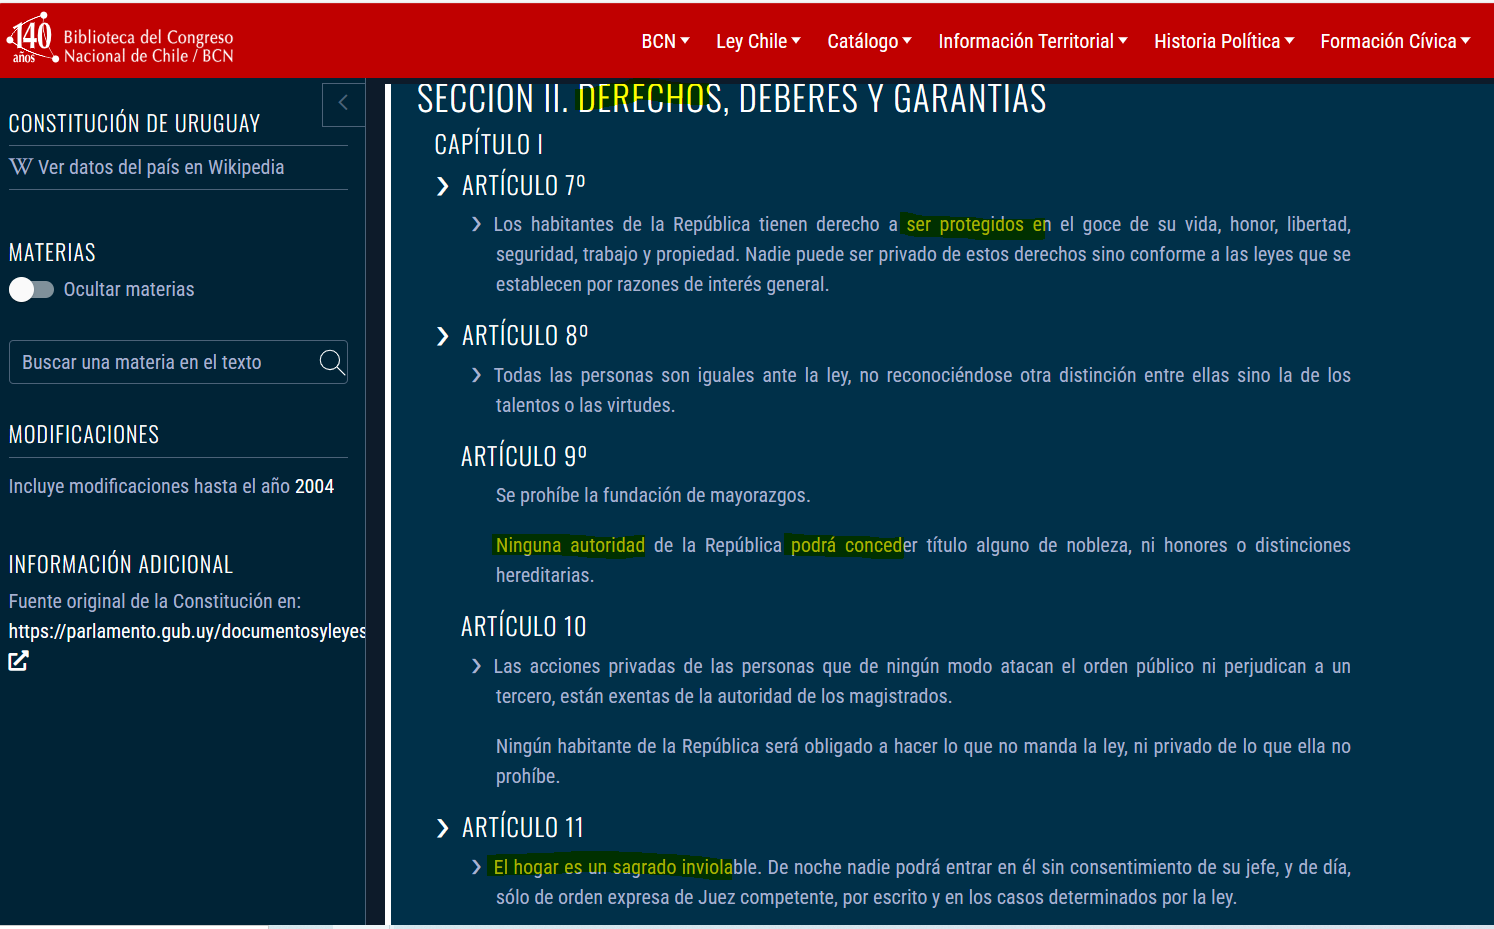Open the Información Territorial menu
Viewport: 1494px width, 929px height.
click(x=1033, y=41)
